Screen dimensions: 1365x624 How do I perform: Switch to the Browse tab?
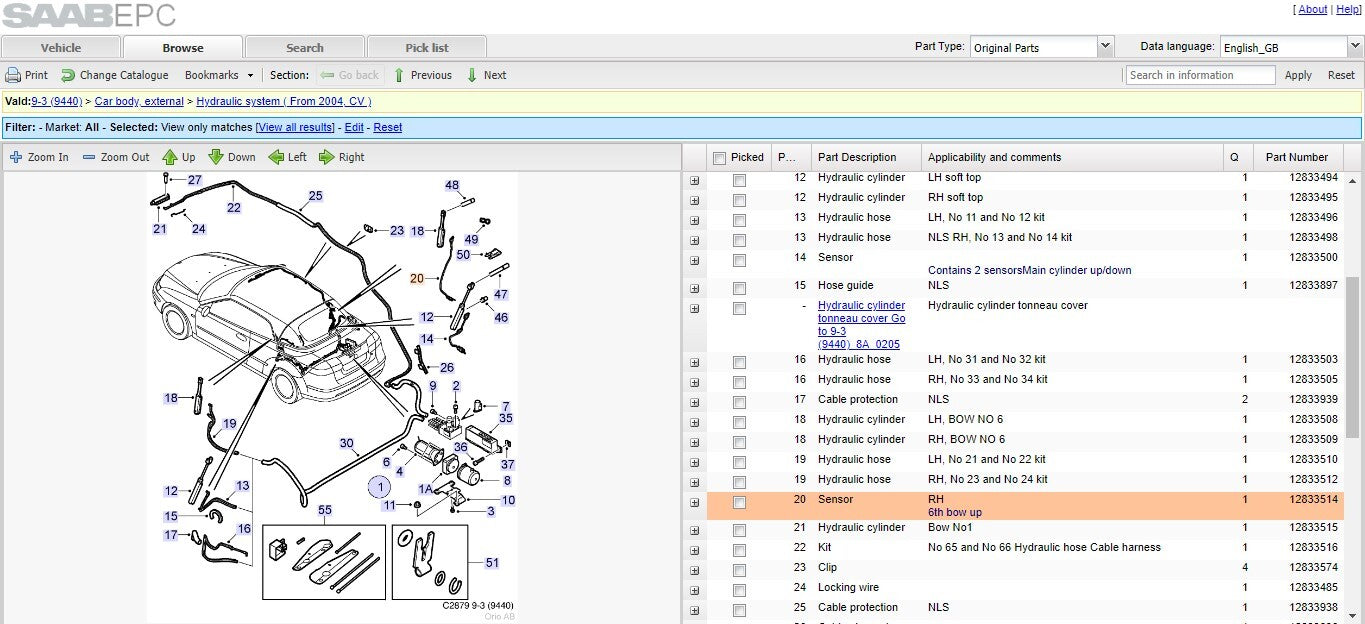183,47
